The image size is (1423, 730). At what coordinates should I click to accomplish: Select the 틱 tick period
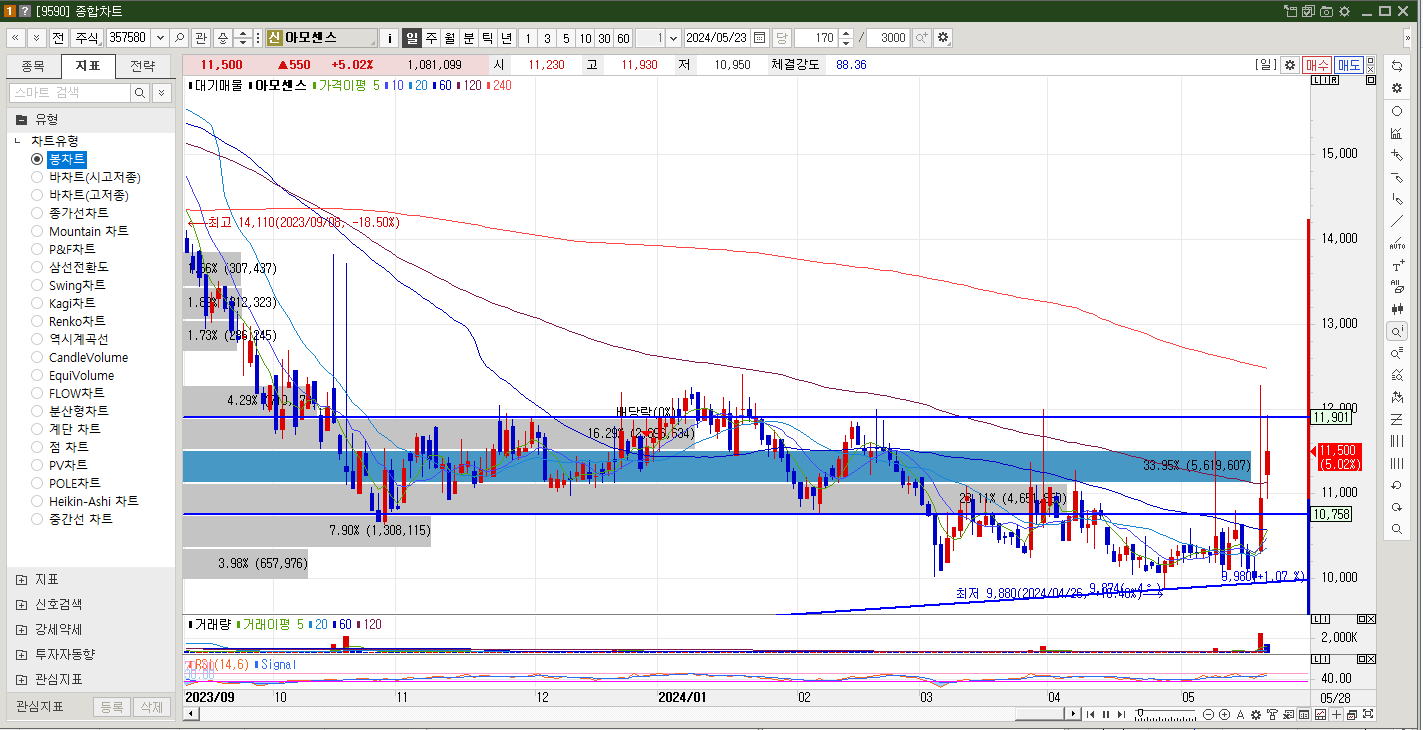[487, 38]
